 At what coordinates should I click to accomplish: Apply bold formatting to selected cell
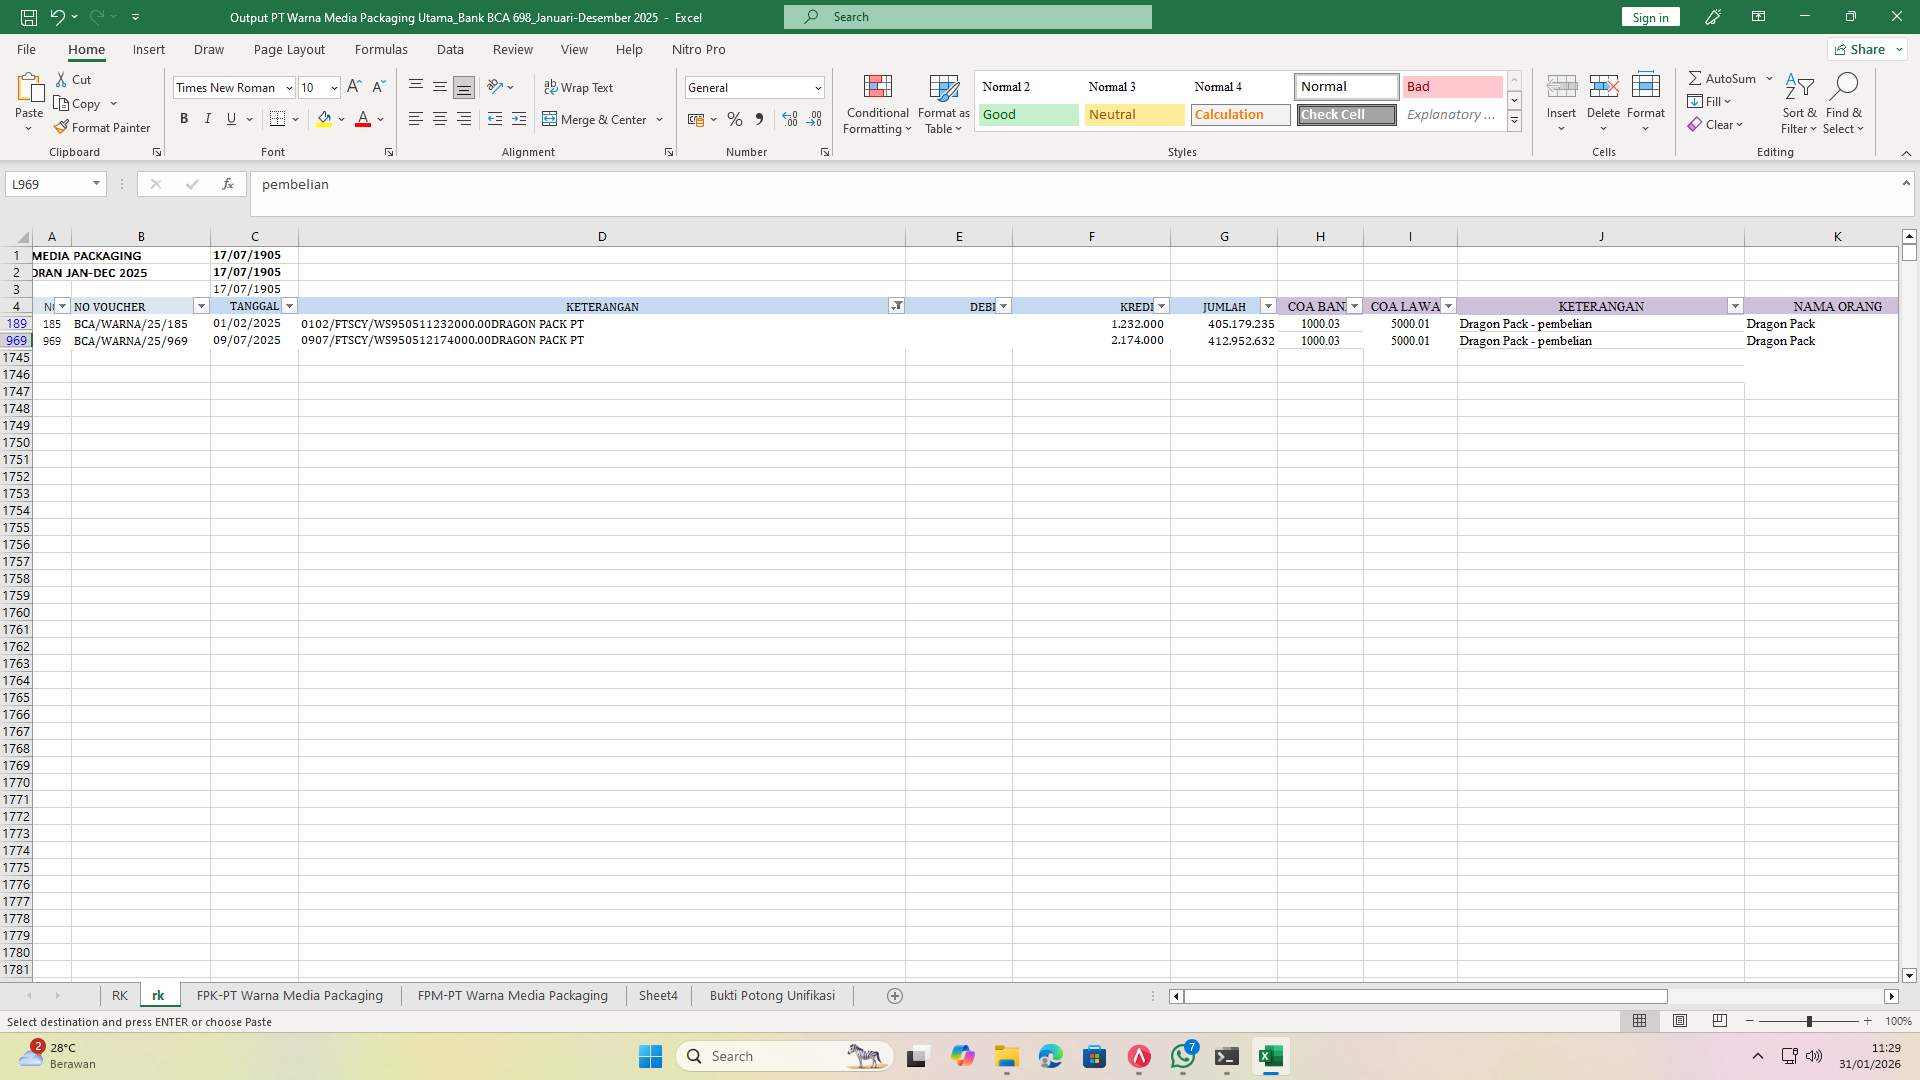coord(184,118)
